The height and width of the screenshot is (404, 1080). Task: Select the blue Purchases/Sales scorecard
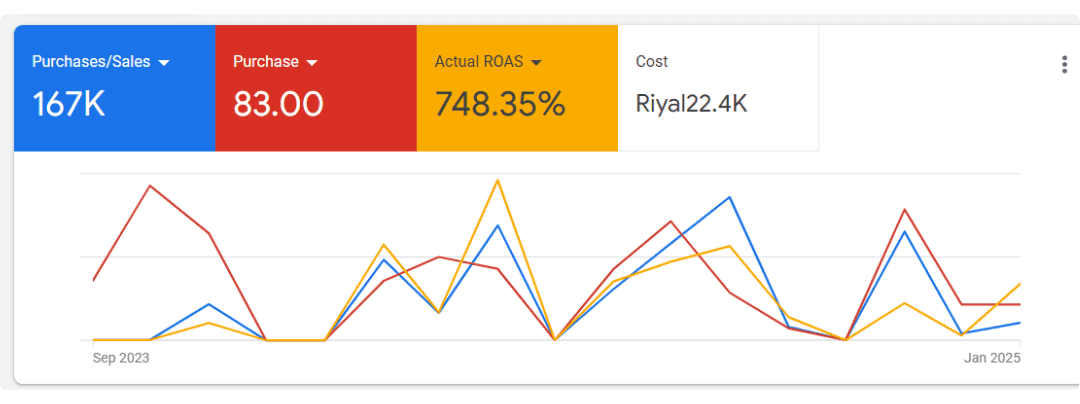tap(114, 88)
